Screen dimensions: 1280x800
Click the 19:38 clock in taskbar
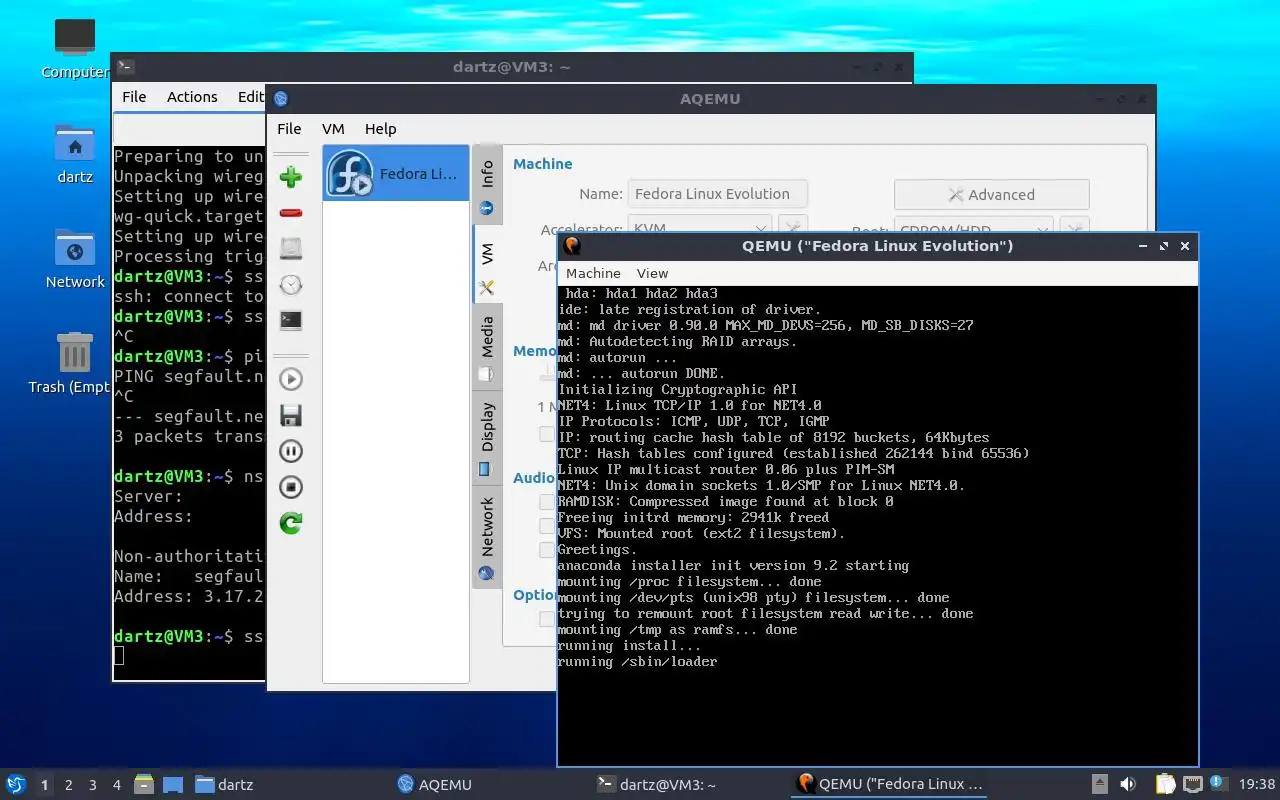click(x=1257, y=785)
